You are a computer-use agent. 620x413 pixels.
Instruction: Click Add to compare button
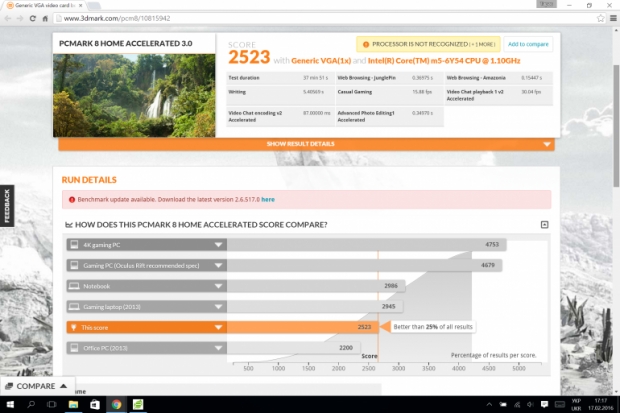point(528,44)
